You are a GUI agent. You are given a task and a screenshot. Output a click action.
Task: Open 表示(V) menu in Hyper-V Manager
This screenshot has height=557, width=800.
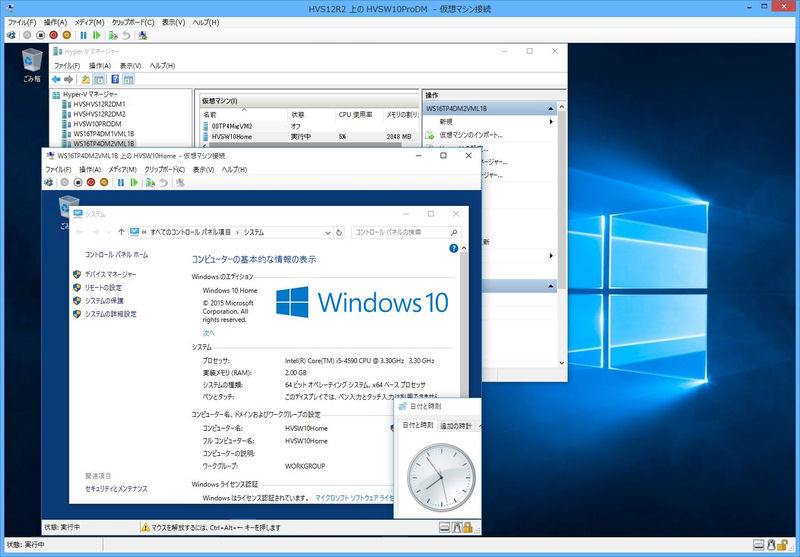tap(130, 66)
